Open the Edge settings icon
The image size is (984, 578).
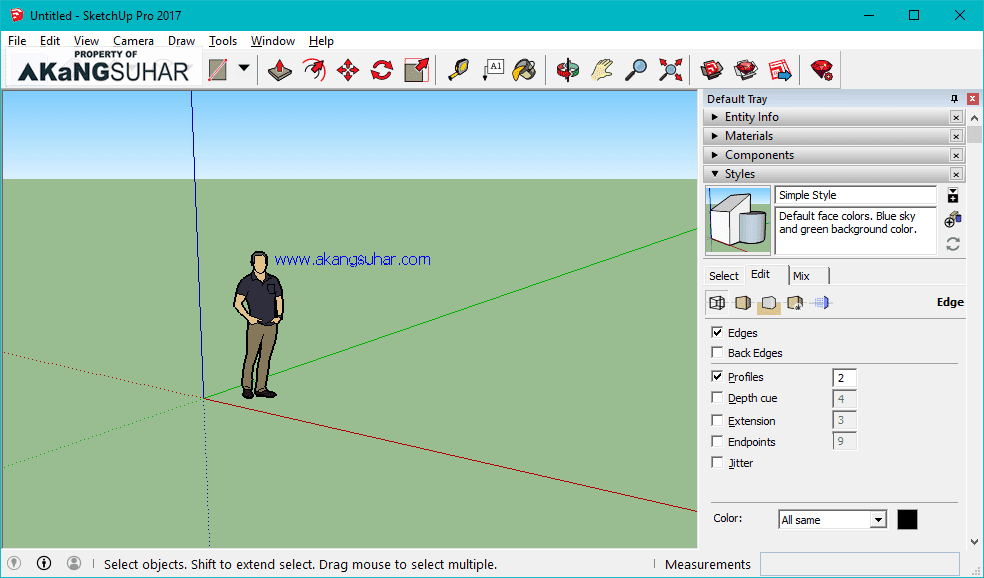click(717, 303)
